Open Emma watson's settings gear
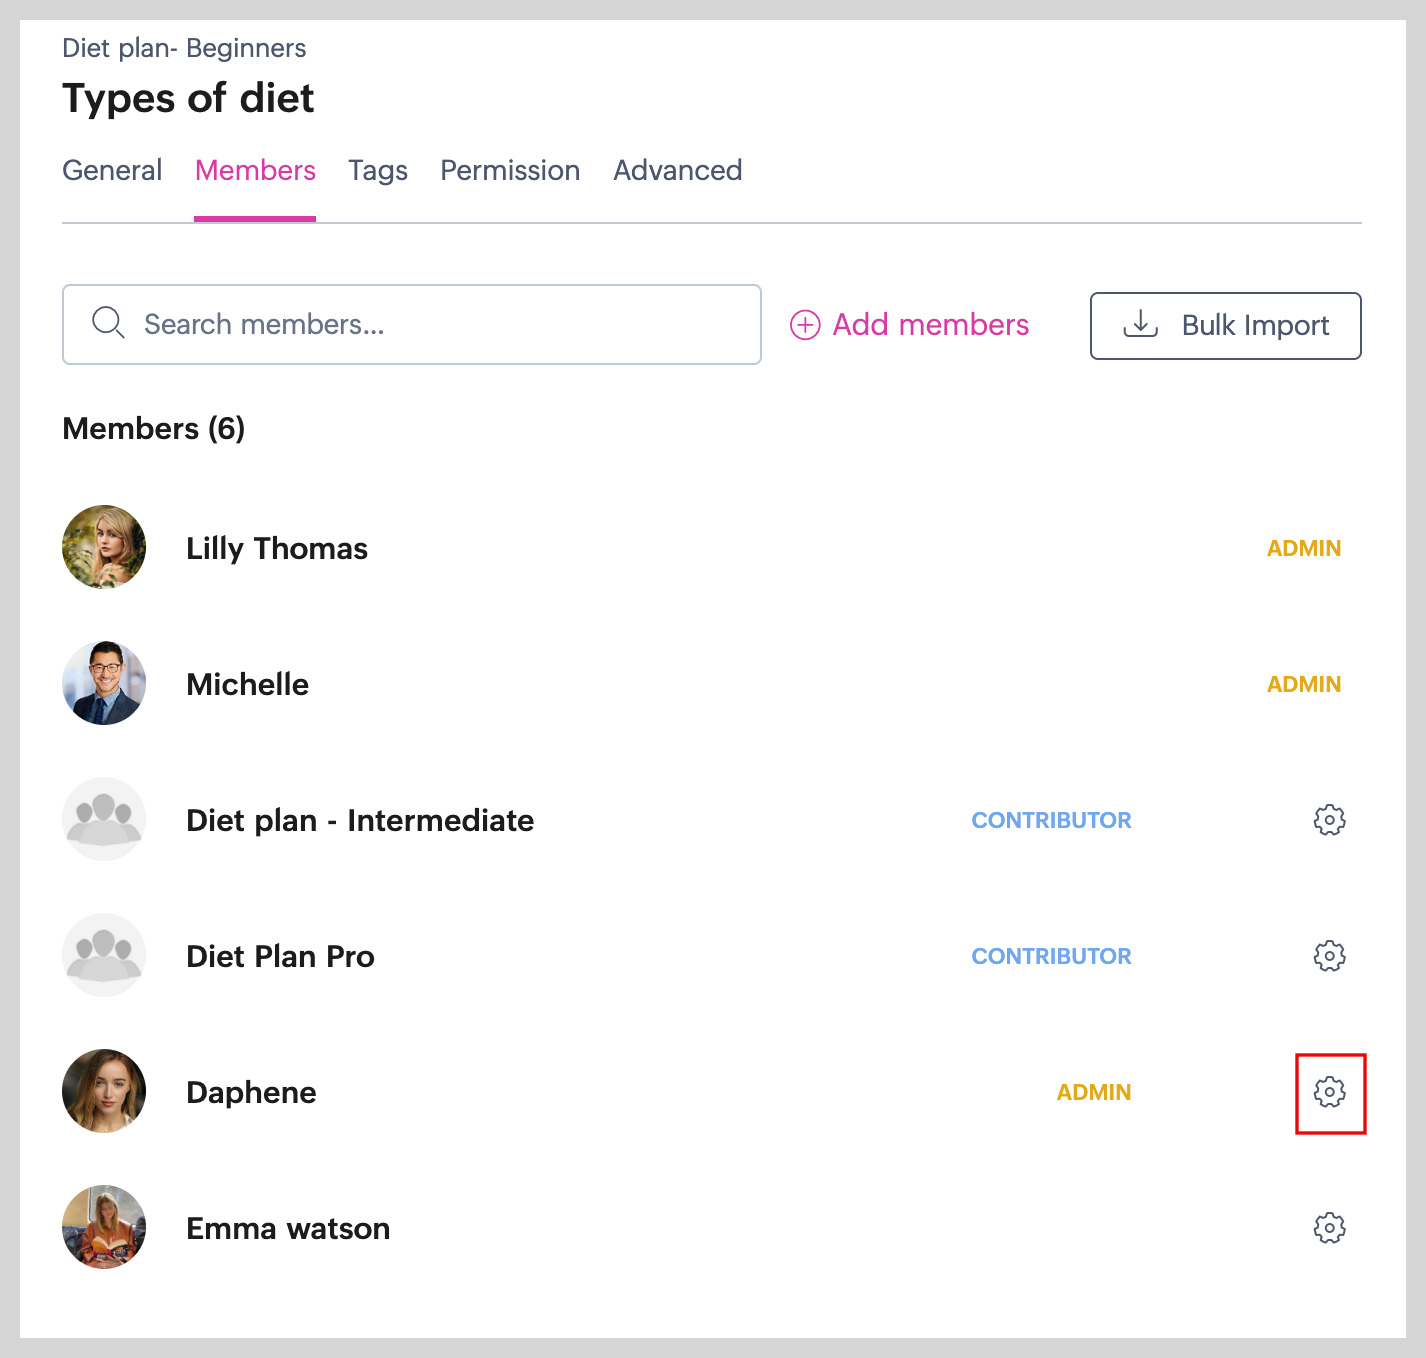 point(1329,1228)
